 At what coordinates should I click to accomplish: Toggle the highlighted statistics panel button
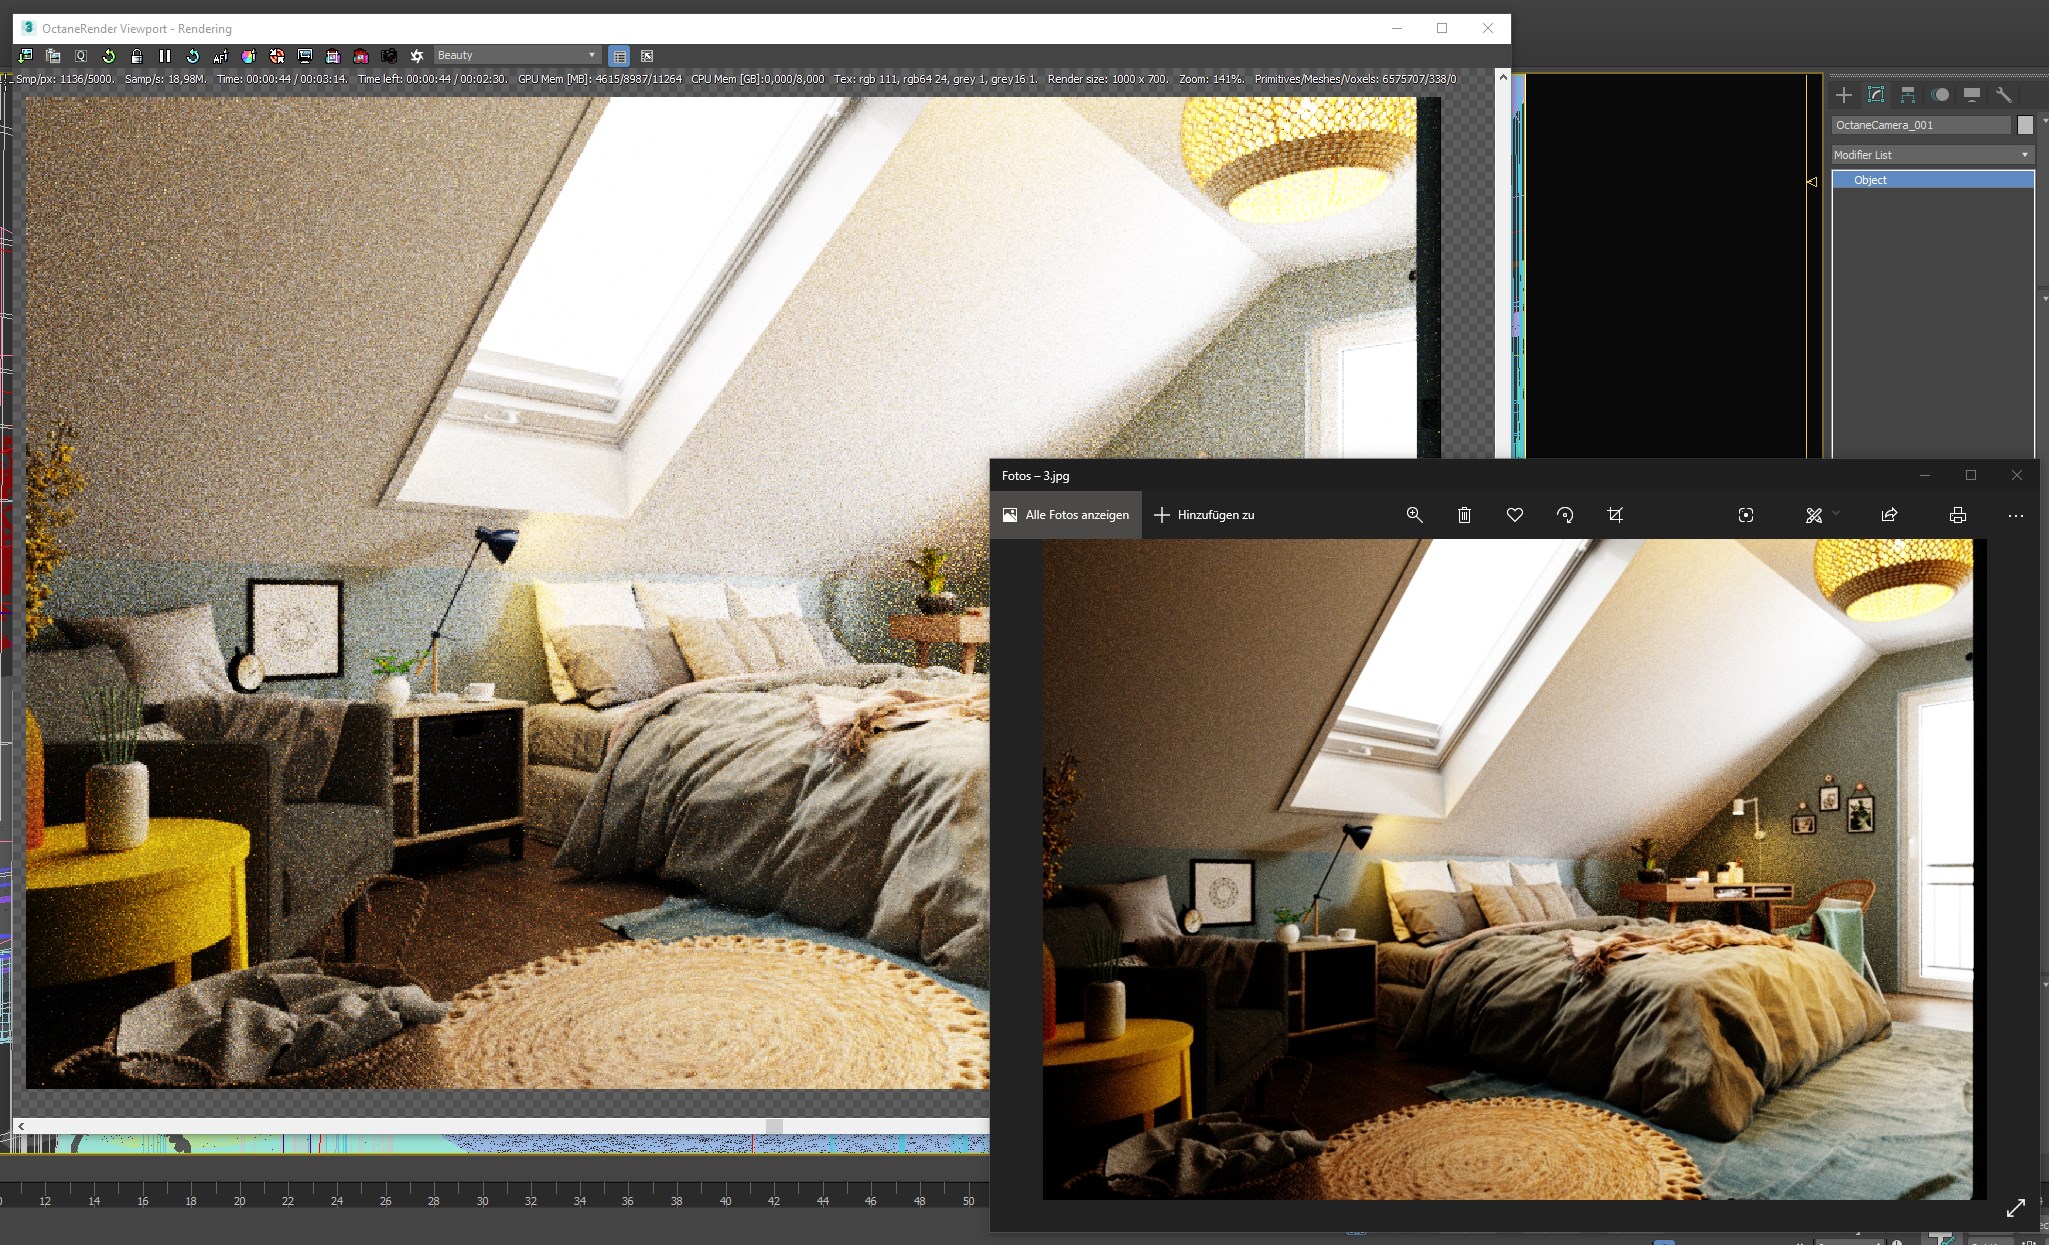click(x=619, y=56)
